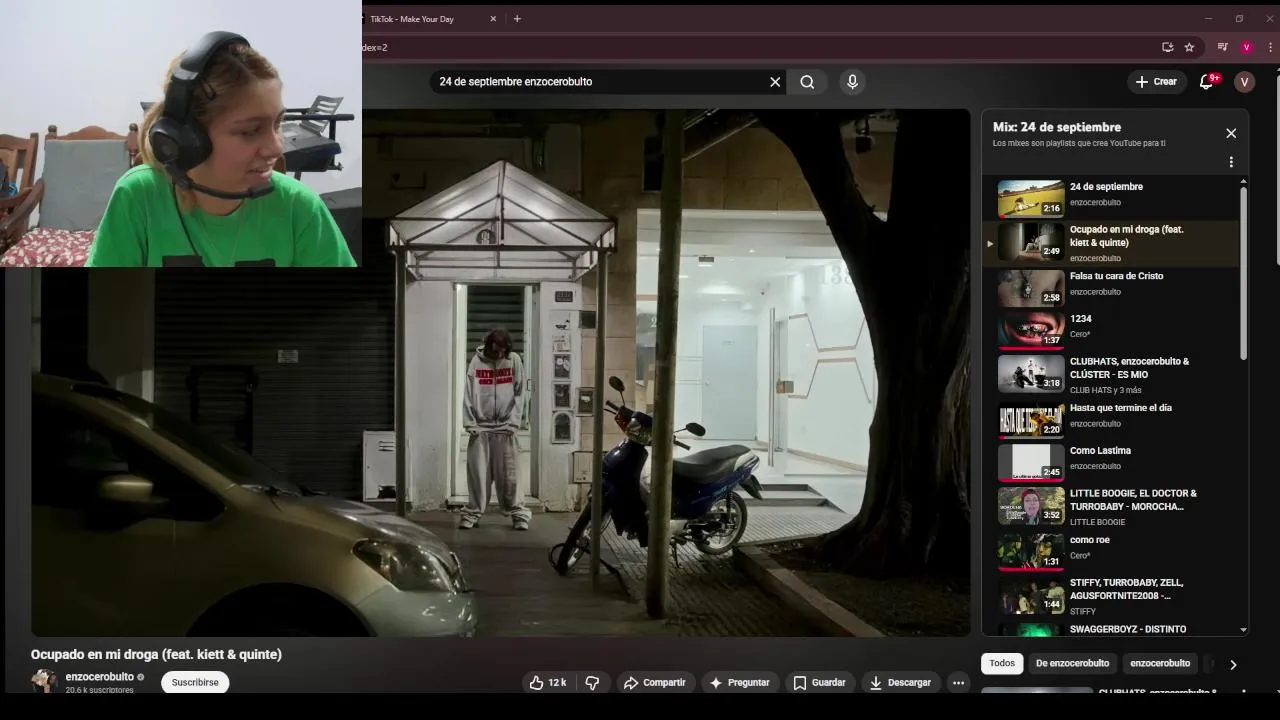Viewport: 1280px width, 720px height.
Task: Open Chrome media controls icon
Action: 1222,47
